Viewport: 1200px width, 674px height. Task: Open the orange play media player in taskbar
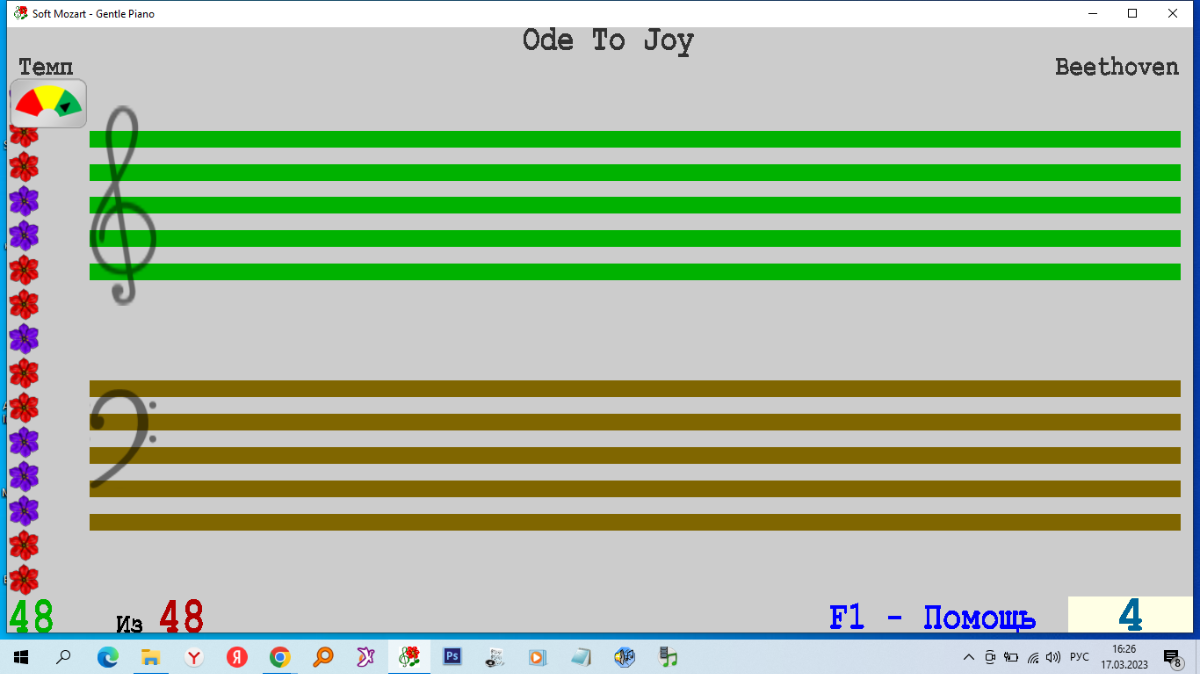tap(538, 657)
